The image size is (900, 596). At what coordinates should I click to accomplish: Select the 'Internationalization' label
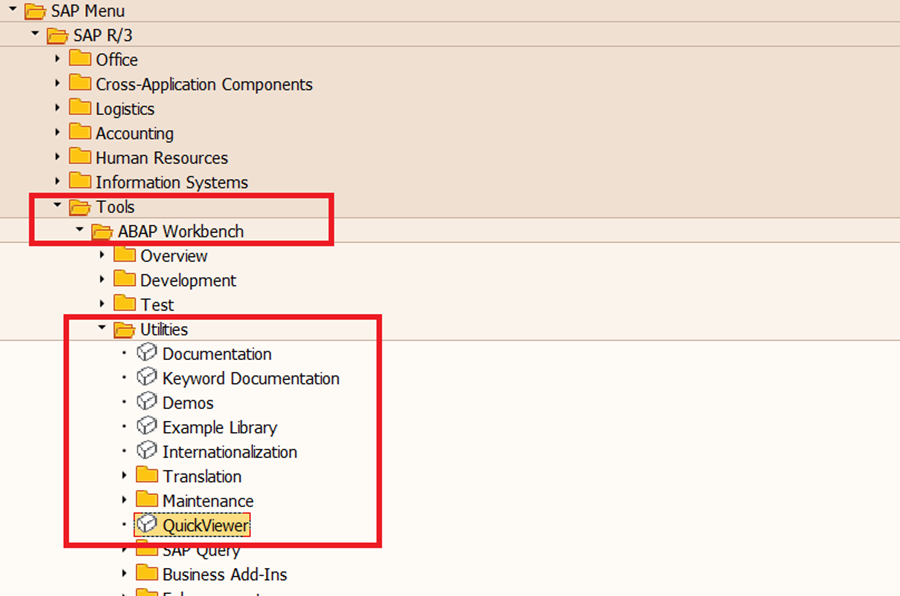230,452
